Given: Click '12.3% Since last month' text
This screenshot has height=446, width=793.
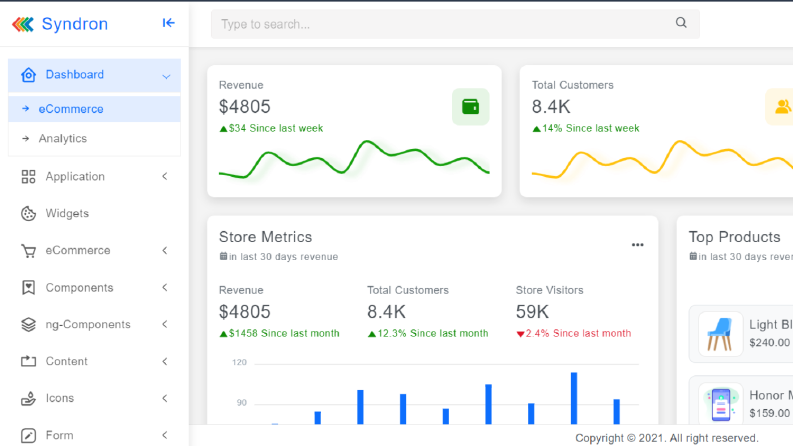Looking at the screenshot, I should tap(433, 333).
